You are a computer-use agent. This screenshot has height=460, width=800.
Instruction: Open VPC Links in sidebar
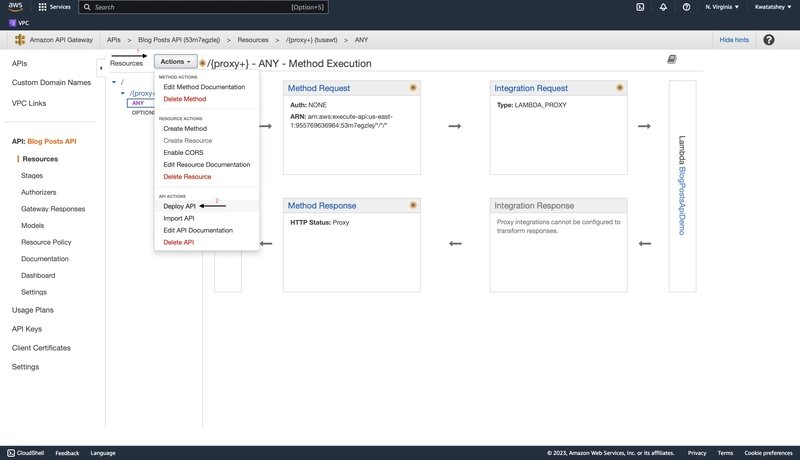tap(29, 103)
